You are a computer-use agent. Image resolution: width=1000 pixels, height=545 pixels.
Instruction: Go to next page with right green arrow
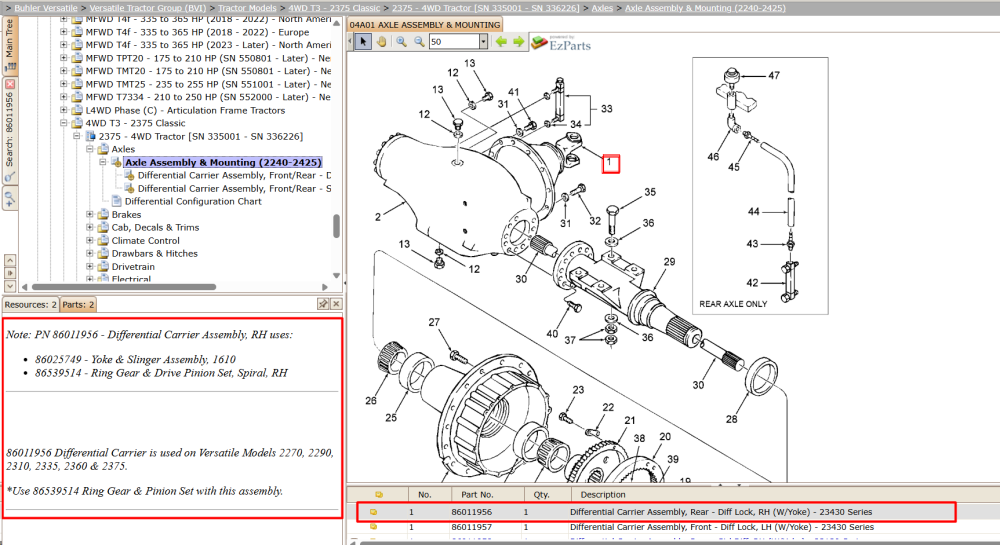pos(518,41)
